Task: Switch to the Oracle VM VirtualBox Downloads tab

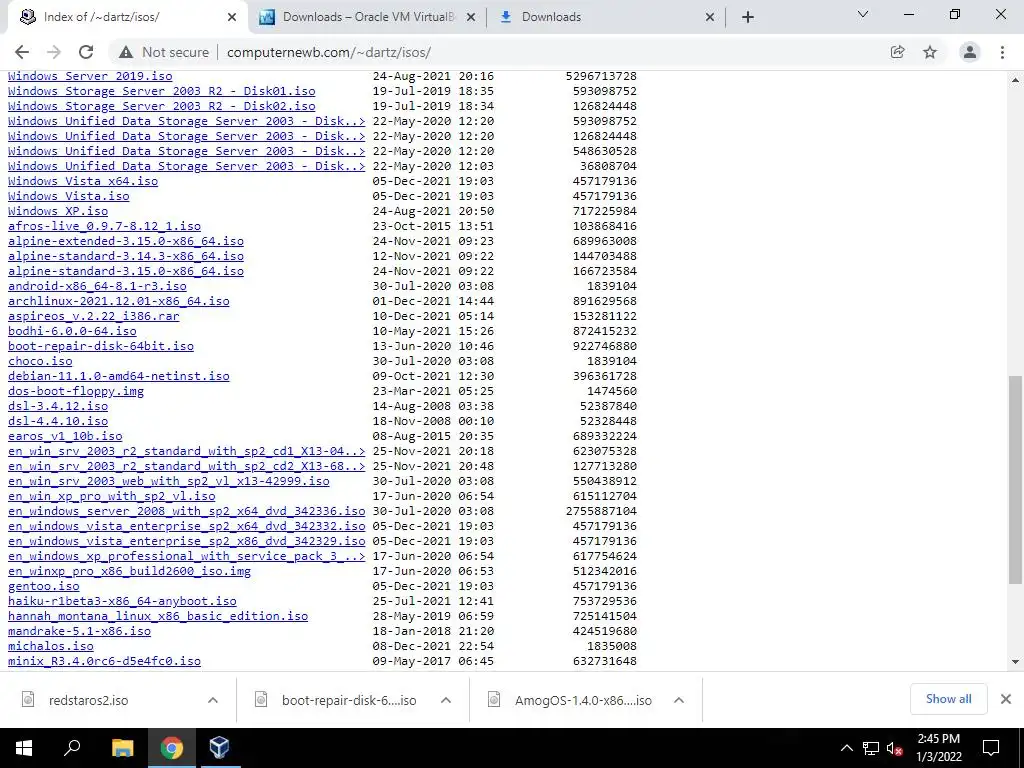Action: click(x=368, y=17)
